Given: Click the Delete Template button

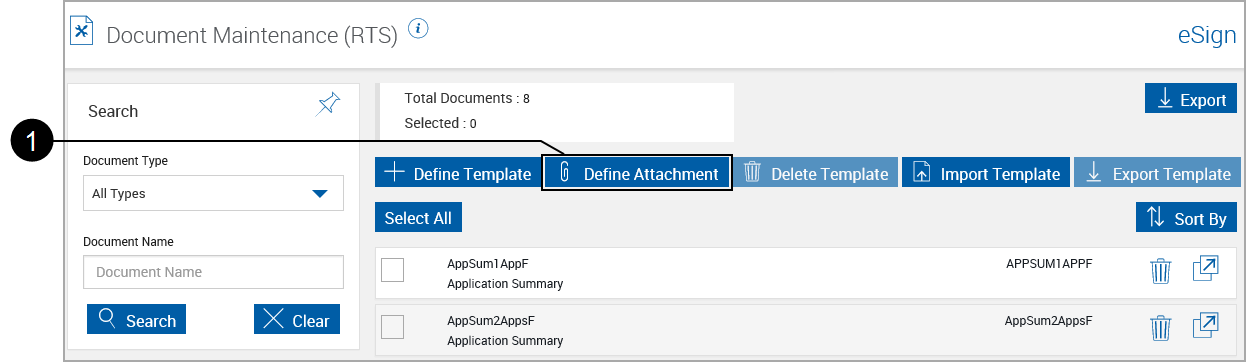Looking at the screenshot, I should [816, 173].
